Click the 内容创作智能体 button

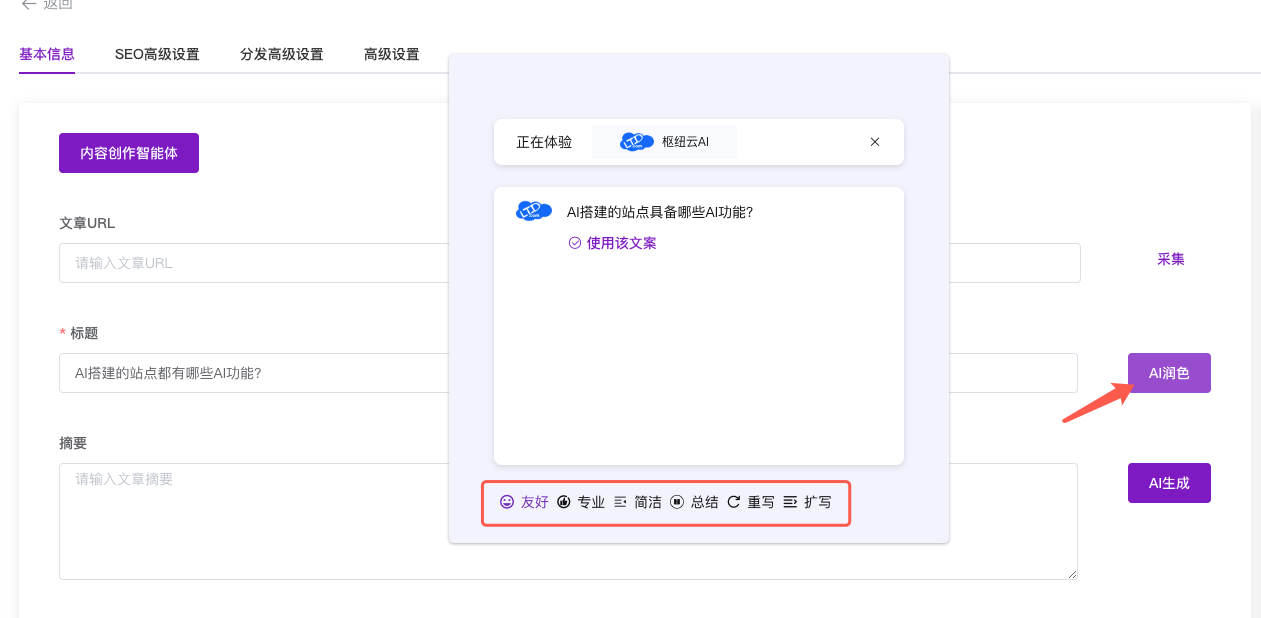(129, 153)
